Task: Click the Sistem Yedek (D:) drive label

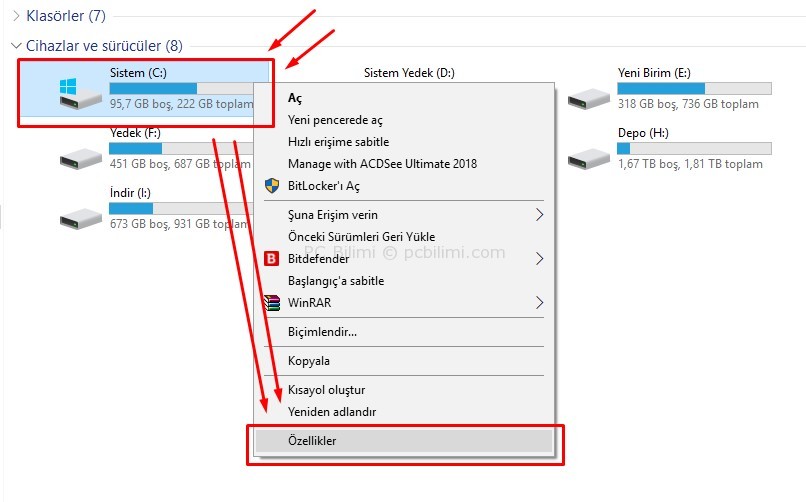Action: (x=409, y=73)
